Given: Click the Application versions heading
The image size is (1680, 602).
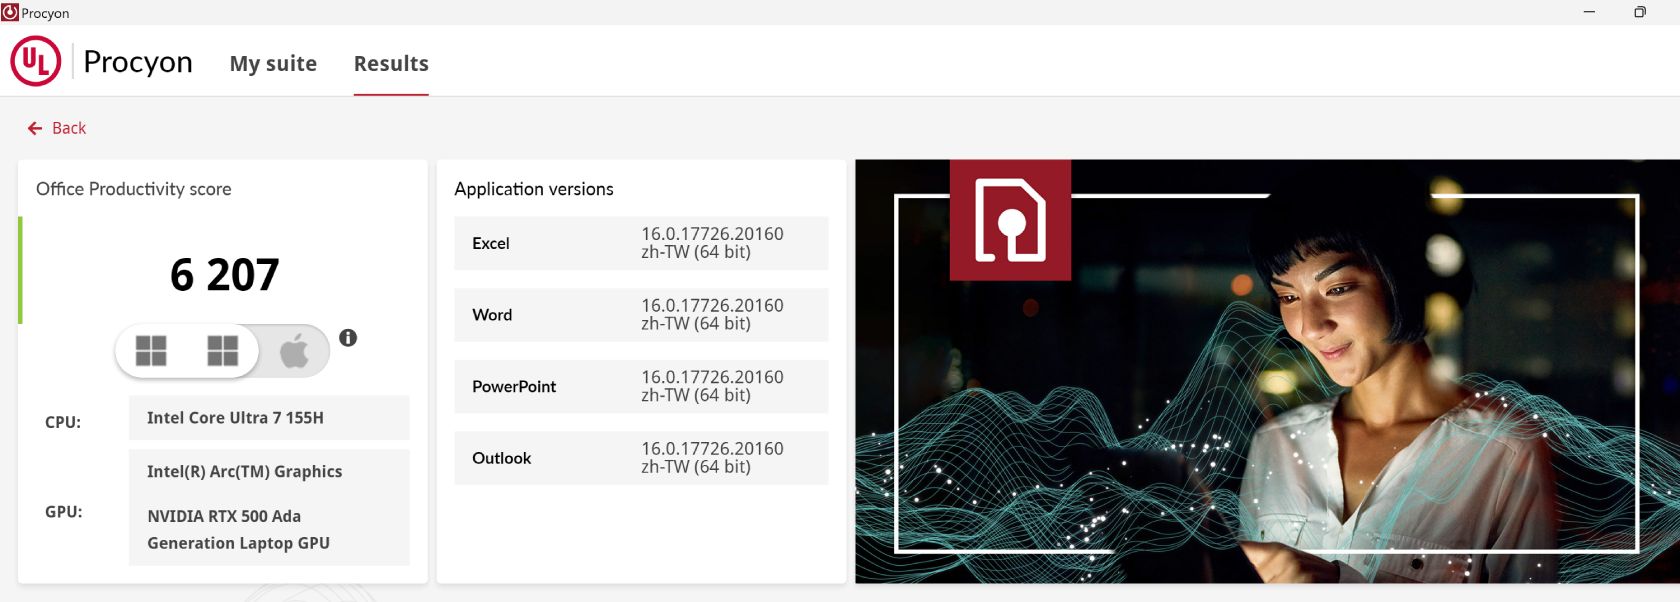Looking at the screenshot, I should coord(534,189).
